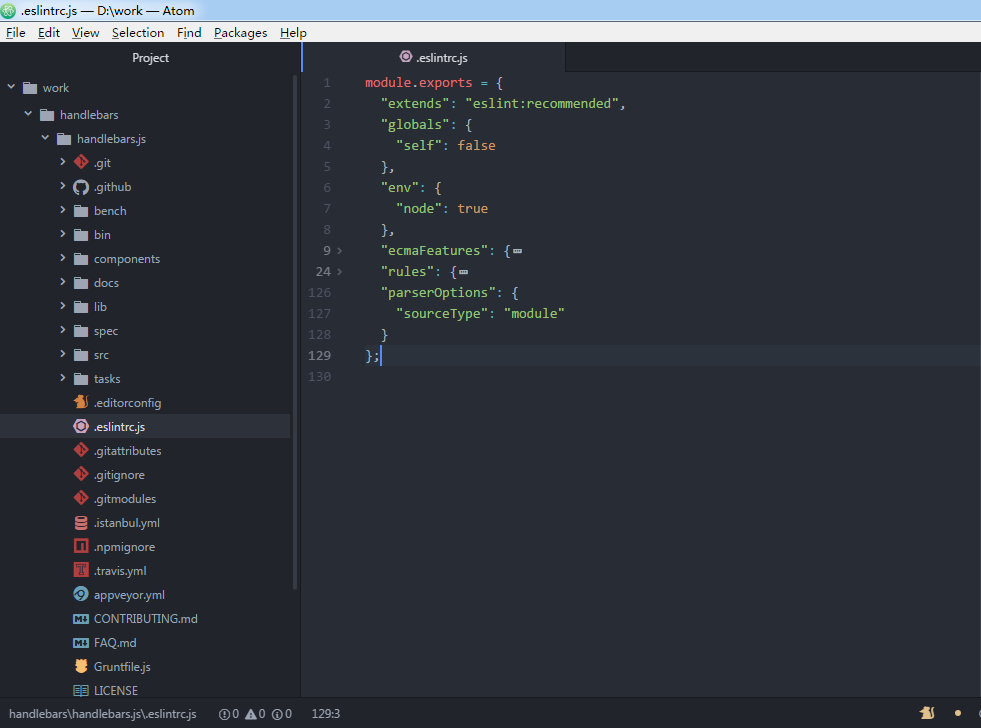The image size is (981, 728).
Task: Click the "parserOptions" key in editor
Action: pos(438,293)
